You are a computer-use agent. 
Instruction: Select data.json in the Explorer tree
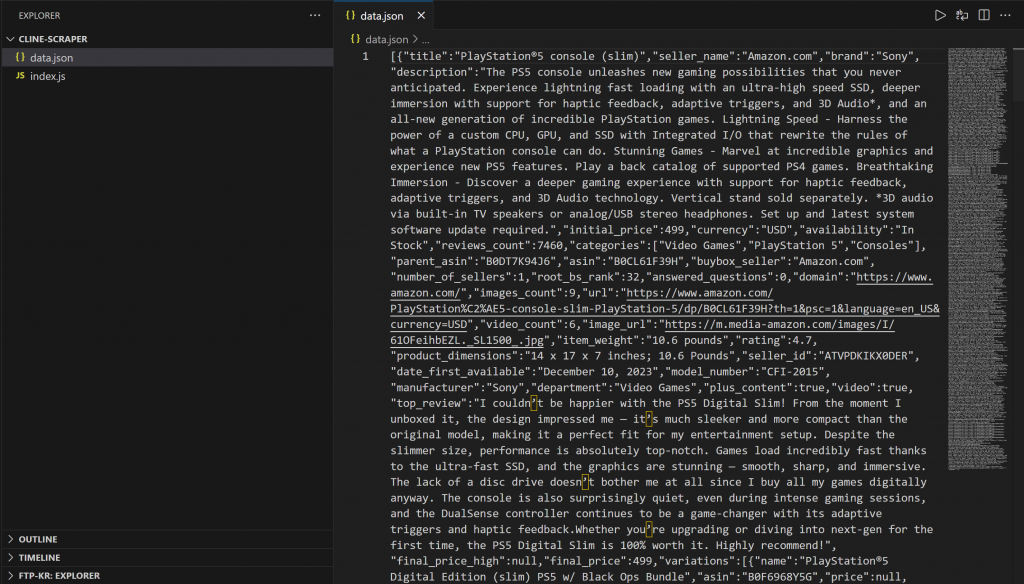click(x=167, y=57)
